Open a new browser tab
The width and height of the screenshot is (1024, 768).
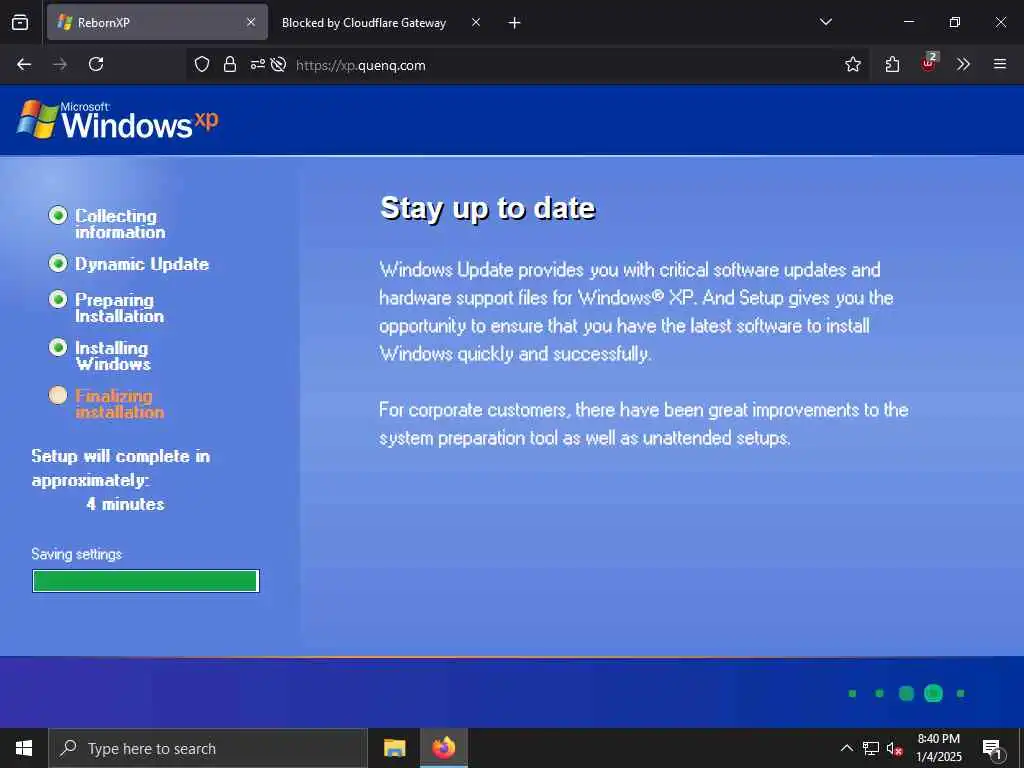click(x=515, y=23)
